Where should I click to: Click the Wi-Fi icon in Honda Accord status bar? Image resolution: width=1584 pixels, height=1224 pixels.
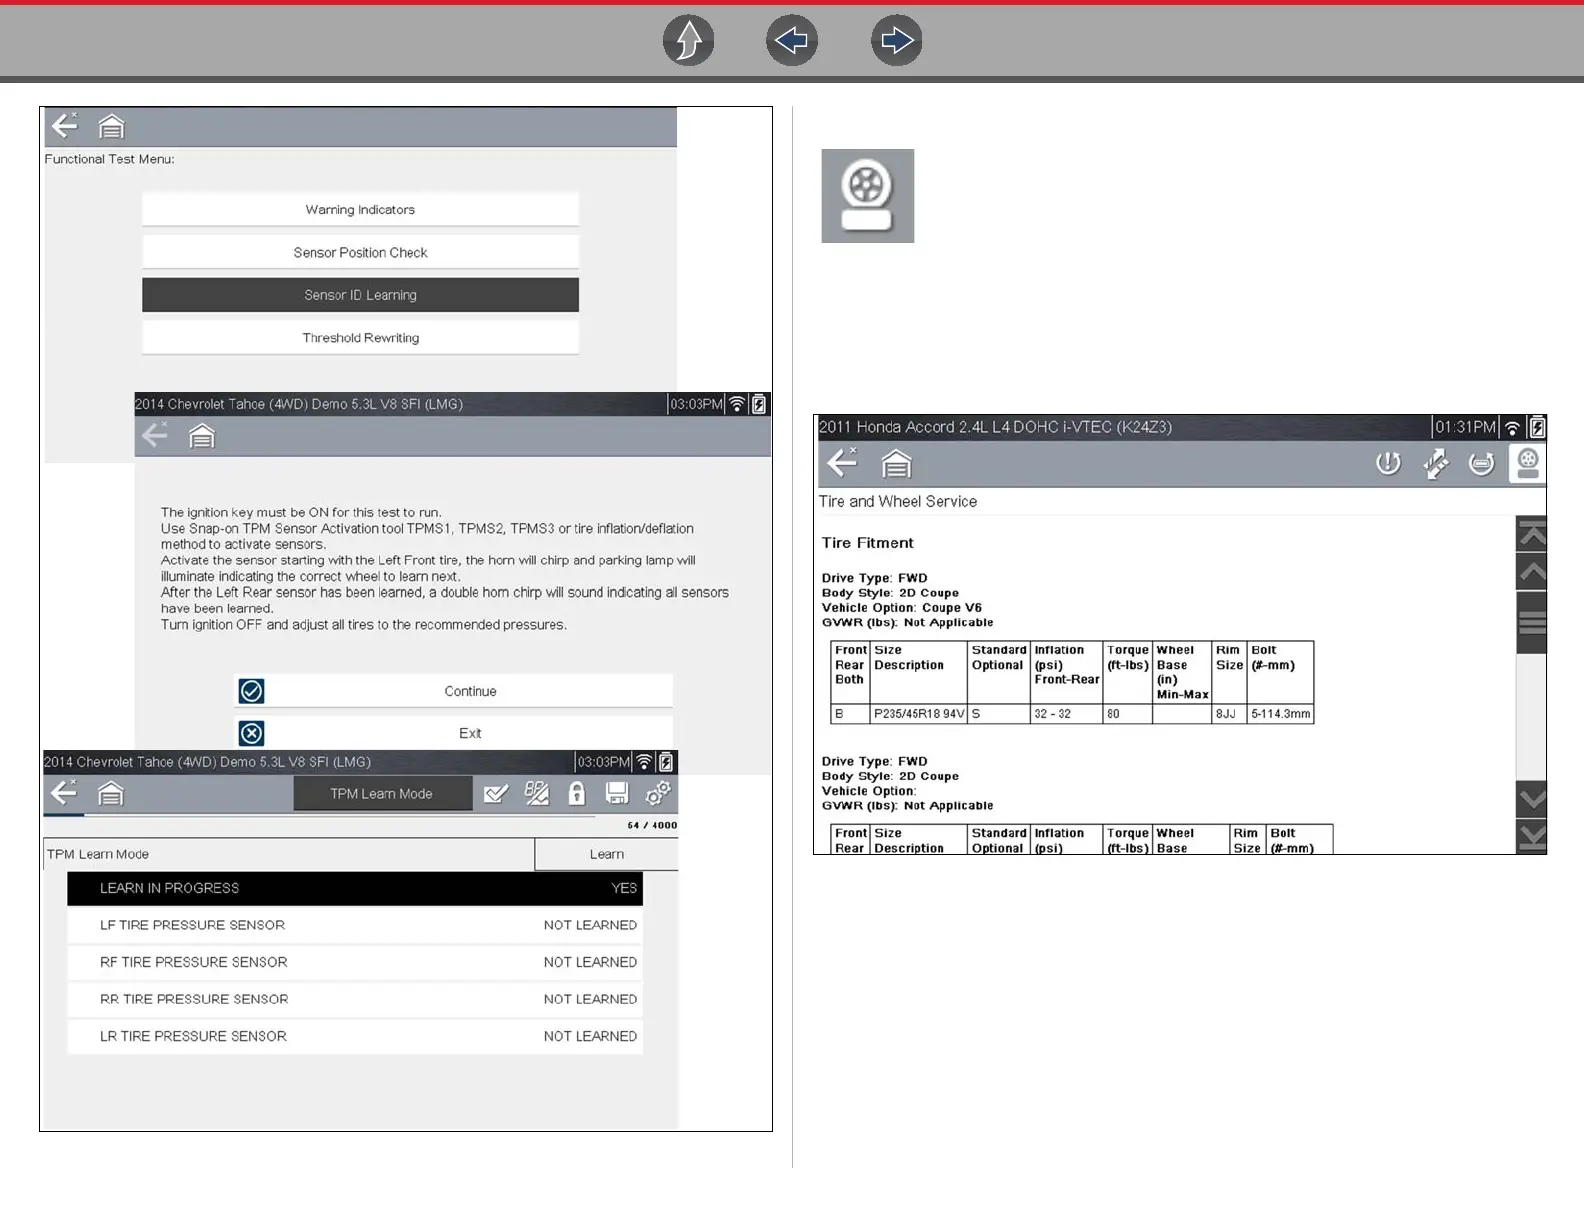(1513, 428)
